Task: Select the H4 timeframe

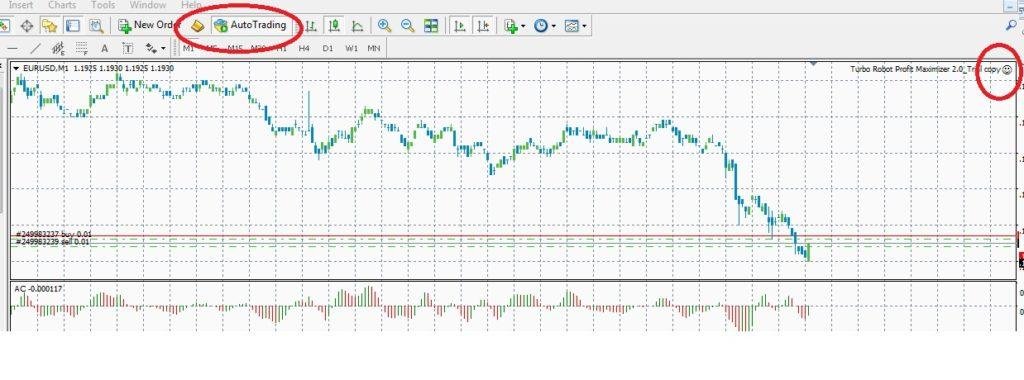Action: [304, 48]
